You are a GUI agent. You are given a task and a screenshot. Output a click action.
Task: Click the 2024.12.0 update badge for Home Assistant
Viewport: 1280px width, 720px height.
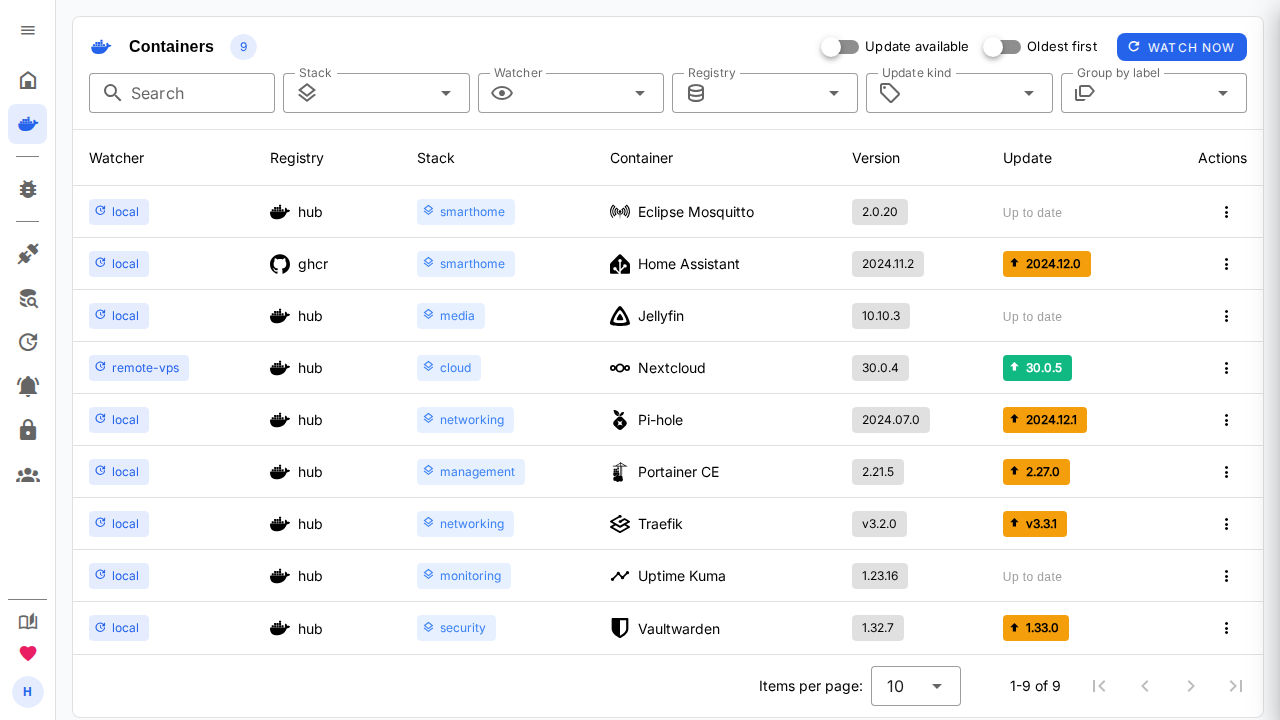[x=1047, y=264]
